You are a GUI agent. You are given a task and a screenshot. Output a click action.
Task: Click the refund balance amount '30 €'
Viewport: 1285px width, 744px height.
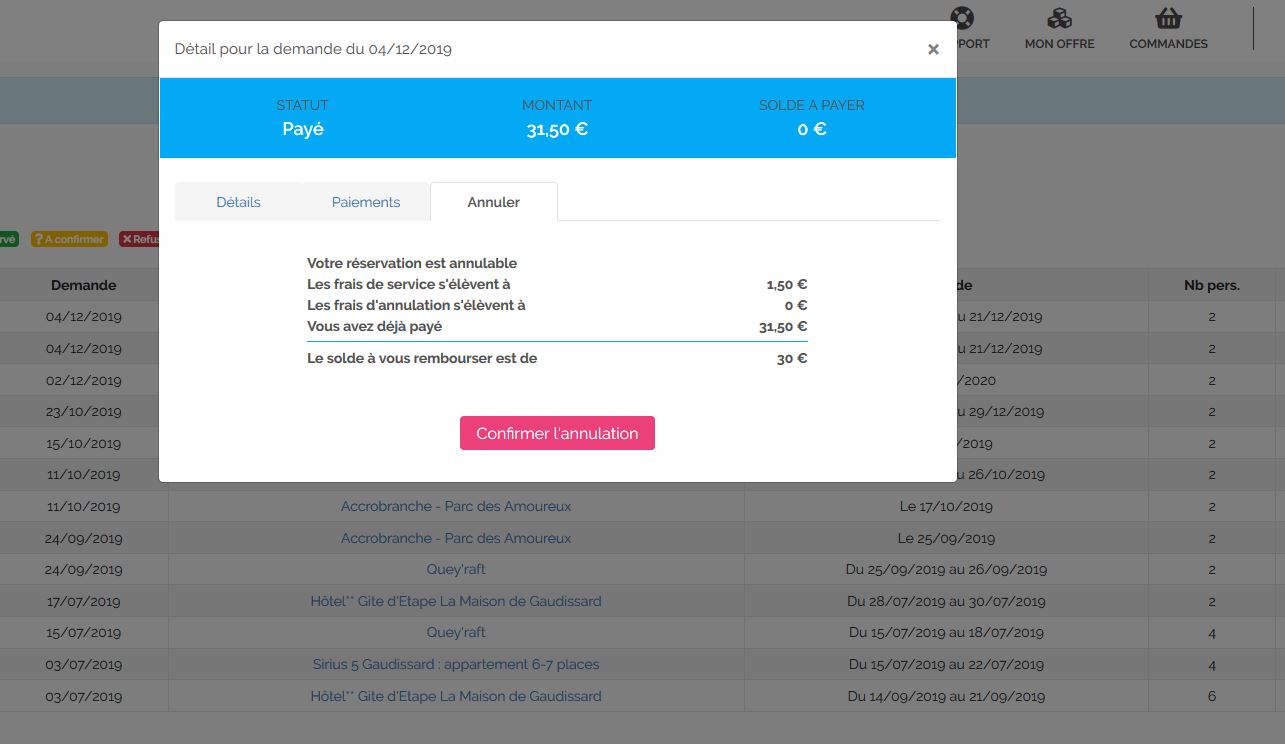(792, 358)
